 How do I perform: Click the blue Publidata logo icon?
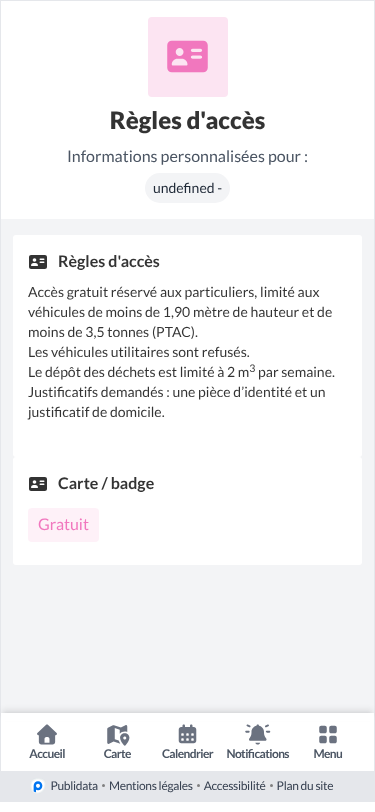coord(38,786)
